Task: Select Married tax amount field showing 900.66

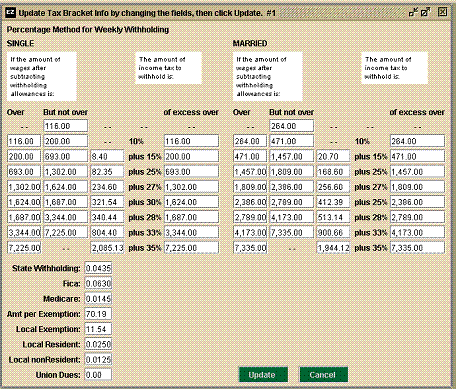Action: tap(333, 232)
